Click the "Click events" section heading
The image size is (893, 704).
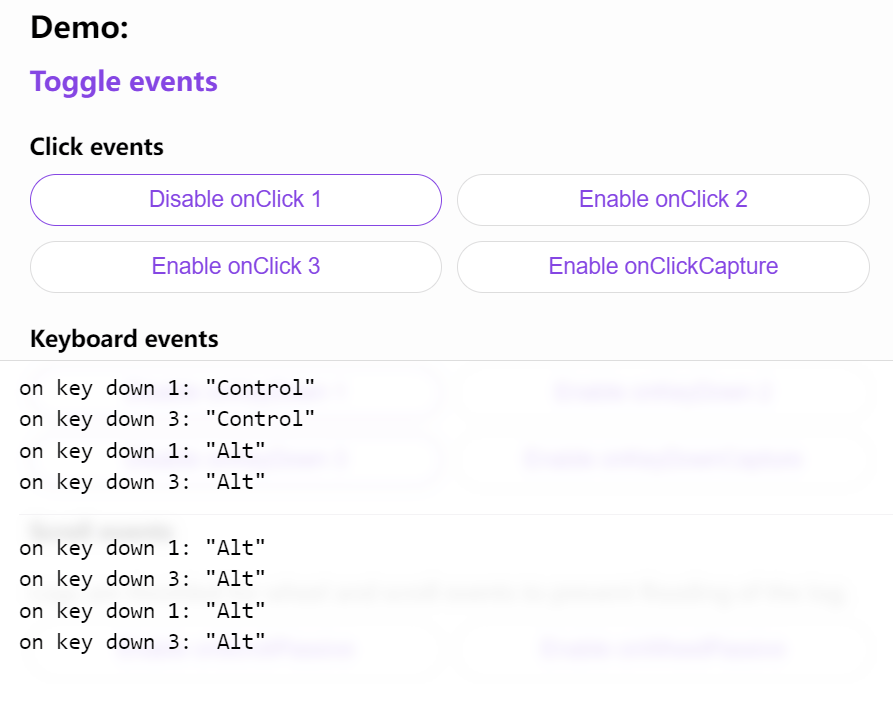click(x=96, y=147)
